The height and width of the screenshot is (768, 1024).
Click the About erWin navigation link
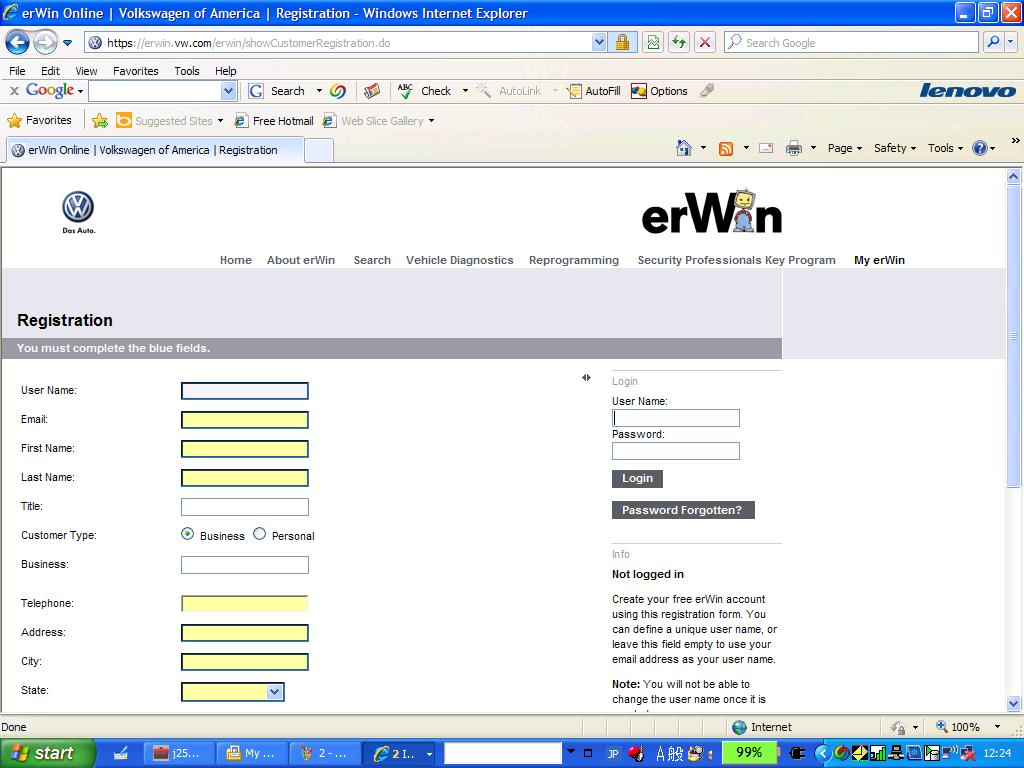coord(300,260)
